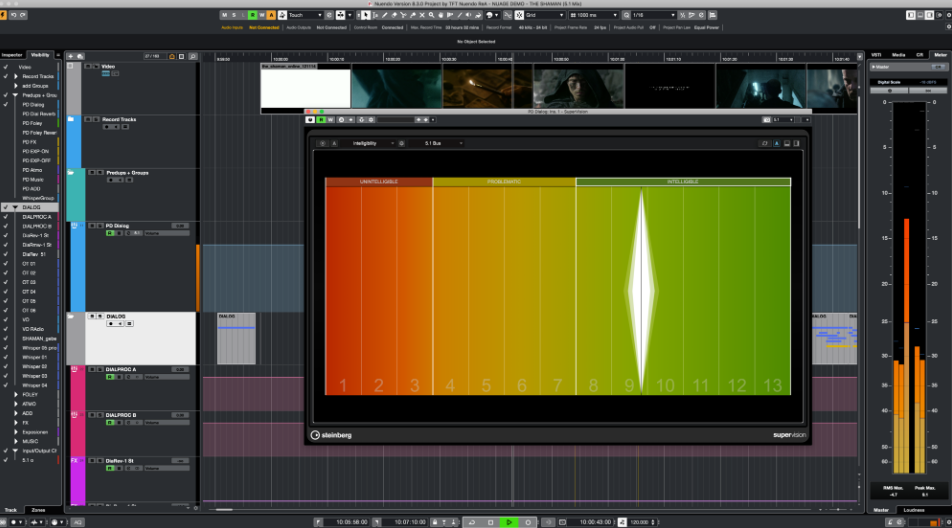Click left locator time 10:05:58:00

tap(352, 522)
